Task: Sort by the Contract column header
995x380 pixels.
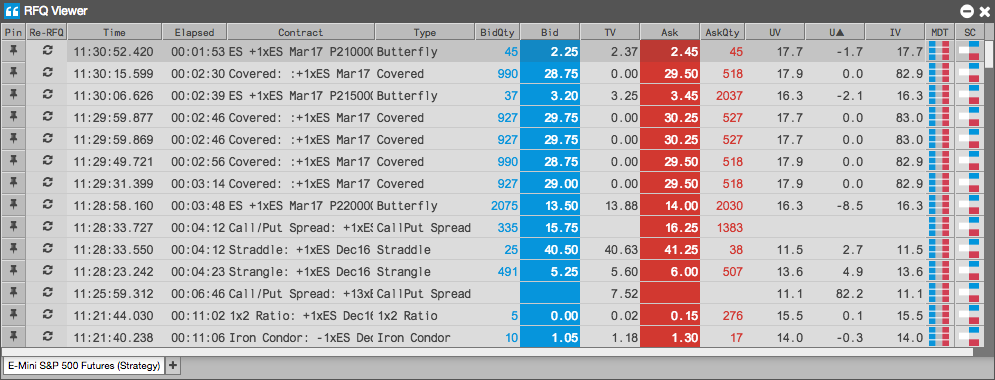Action: pos(301,32)
